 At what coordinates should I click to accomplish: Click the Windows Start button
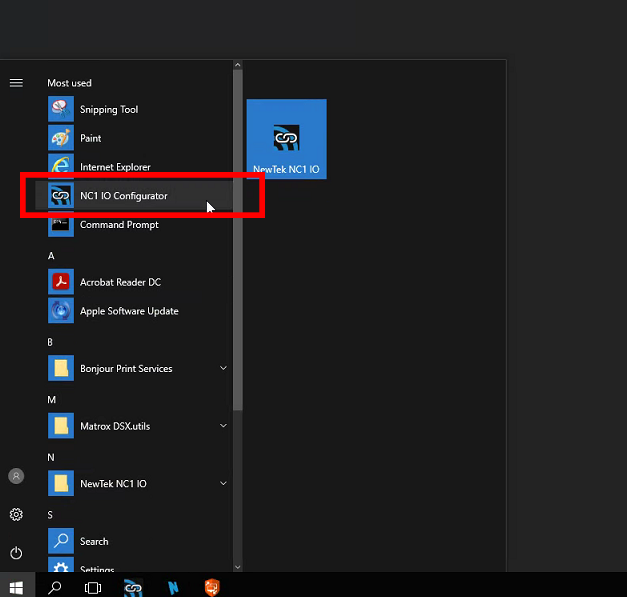pos(16,587)
